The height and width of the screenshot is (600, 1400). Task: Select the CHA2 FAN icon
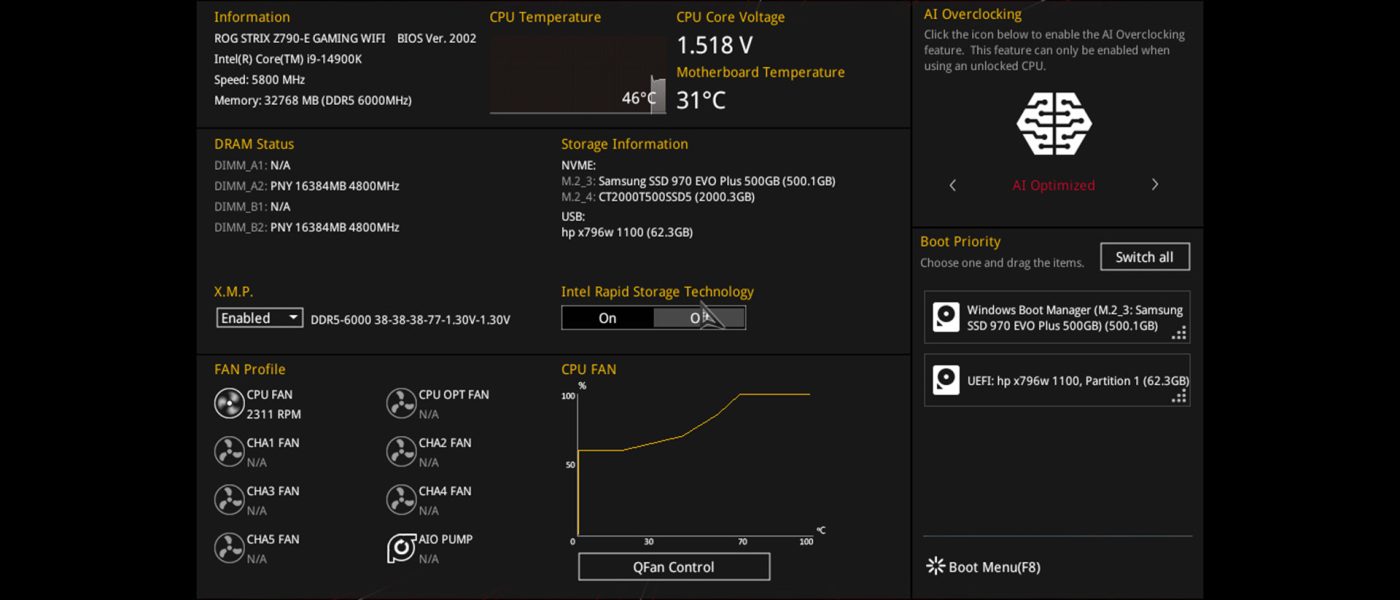pyautogui.click(x=401, y=451)
